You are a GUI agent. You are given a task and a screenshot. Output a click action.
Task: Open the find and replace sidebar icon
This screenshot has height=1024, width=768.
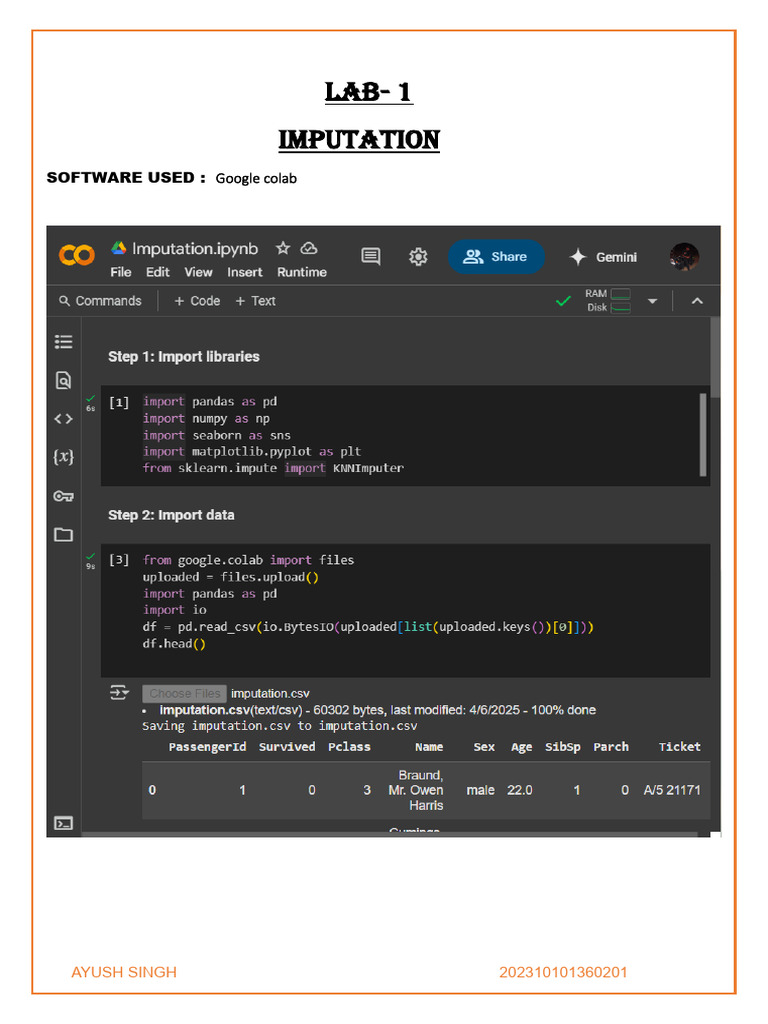coord(63,380)
